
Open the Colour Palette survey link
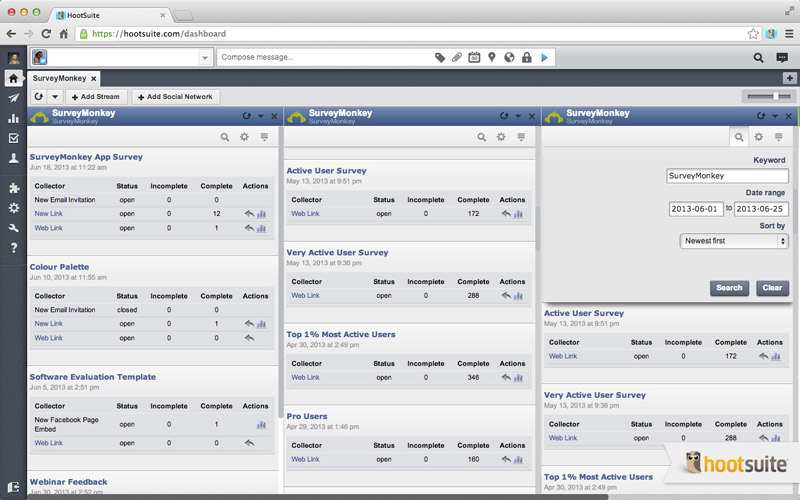(x=59, y=267)
